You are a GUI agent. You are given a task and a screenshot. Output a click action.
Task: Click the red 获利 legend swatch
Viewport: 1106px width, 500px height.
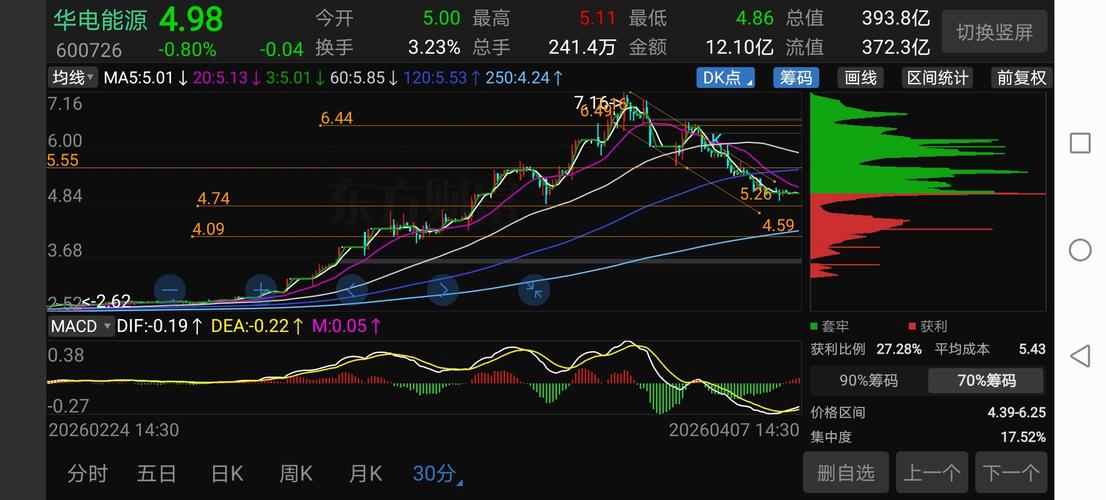[x=912, y=327]
